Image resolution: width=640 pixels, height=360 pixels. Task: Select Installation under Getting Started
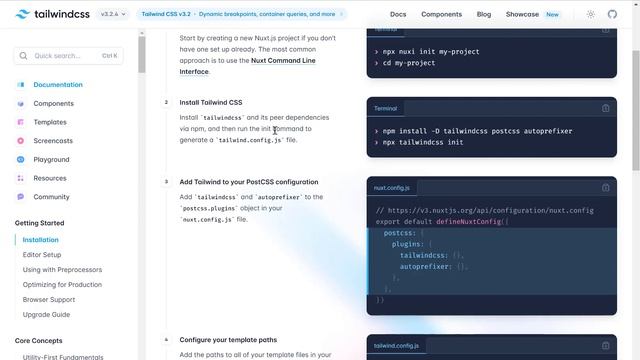(40, 240)
